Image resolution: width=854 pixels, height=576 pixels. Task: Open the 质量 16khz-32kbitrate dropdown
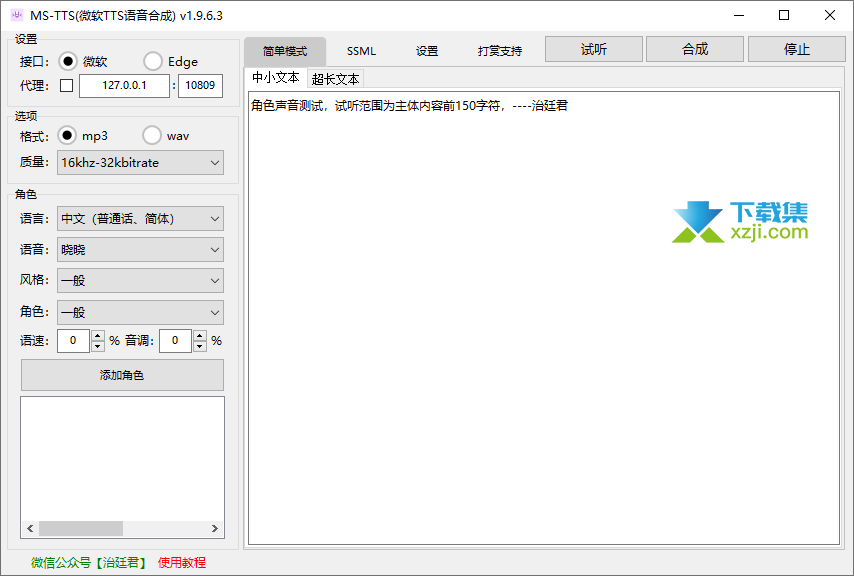(141, 163)
